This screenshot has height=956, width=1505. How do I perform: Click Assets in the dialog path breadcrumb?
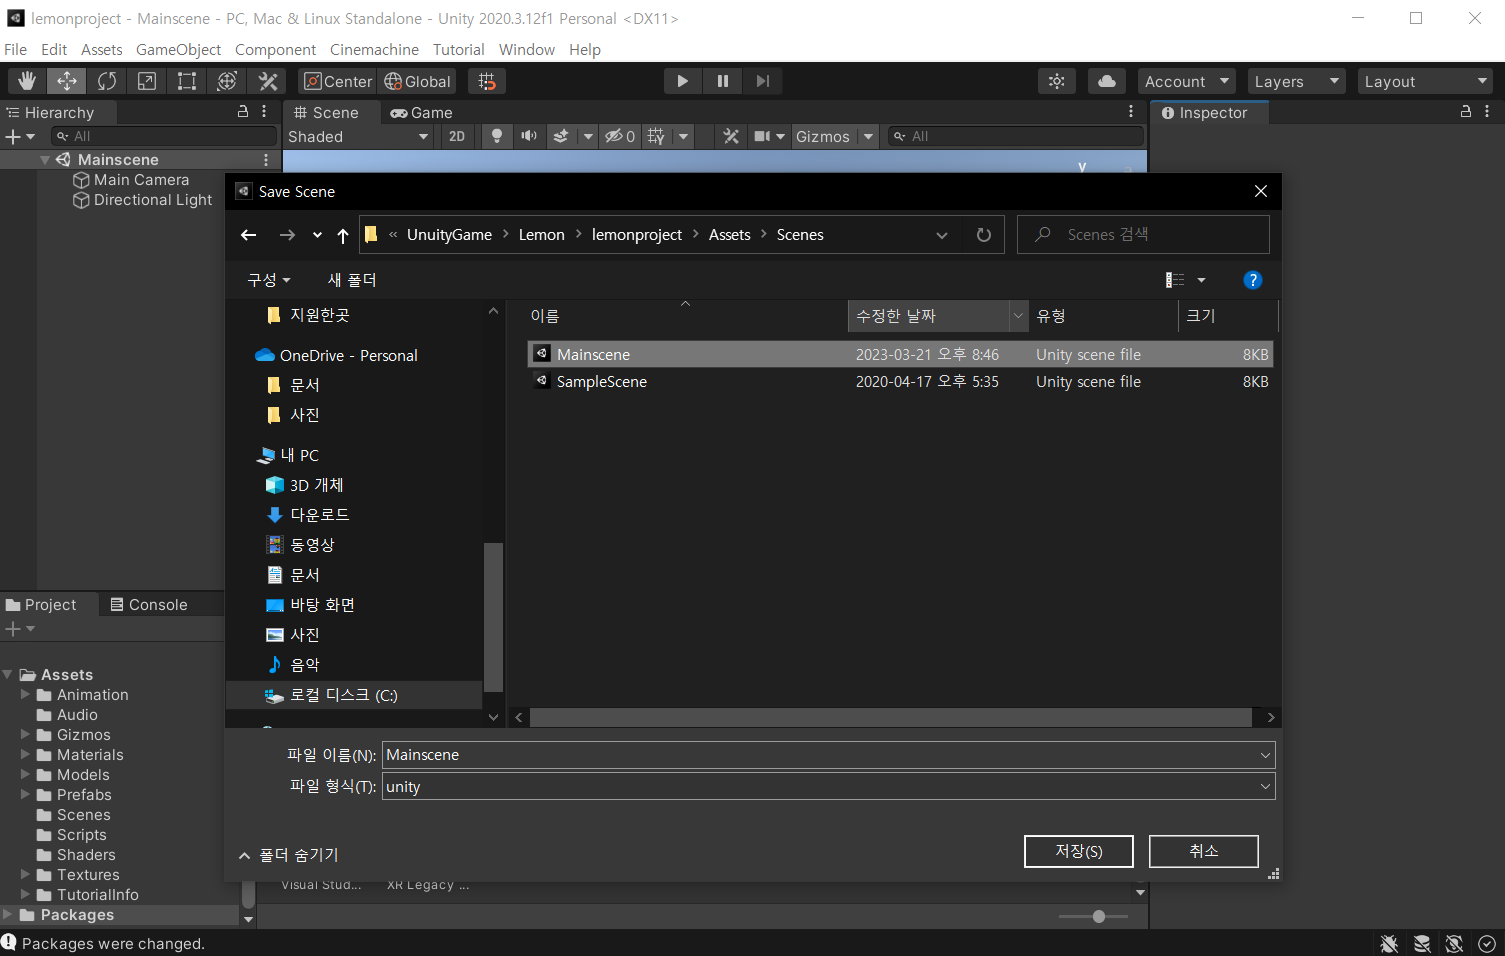[x=730, y=235]
